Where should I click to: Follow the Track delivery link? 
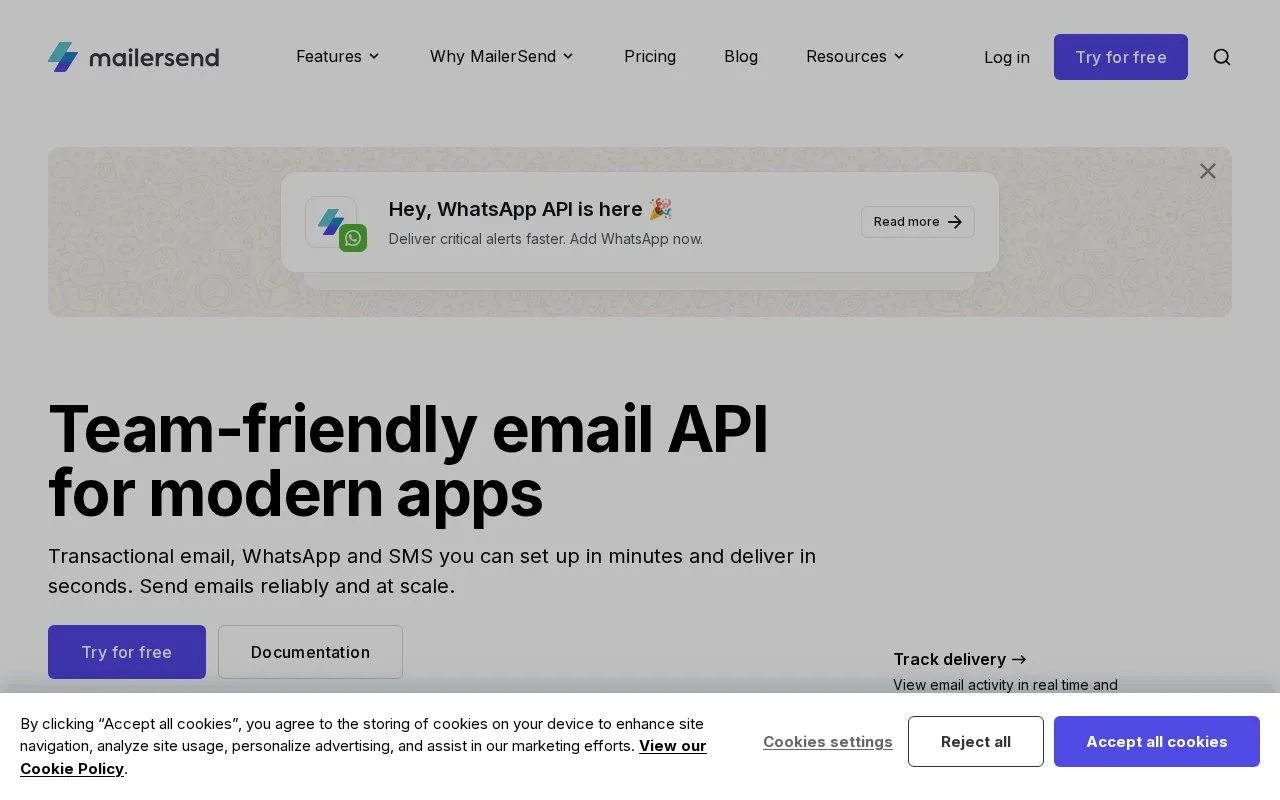click(960, 659)
